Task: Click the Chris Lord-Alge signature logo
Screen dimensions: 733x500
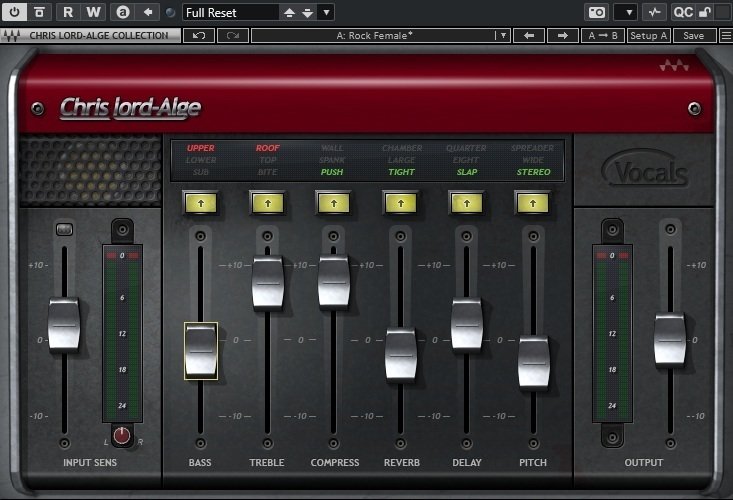Action: 130,108
